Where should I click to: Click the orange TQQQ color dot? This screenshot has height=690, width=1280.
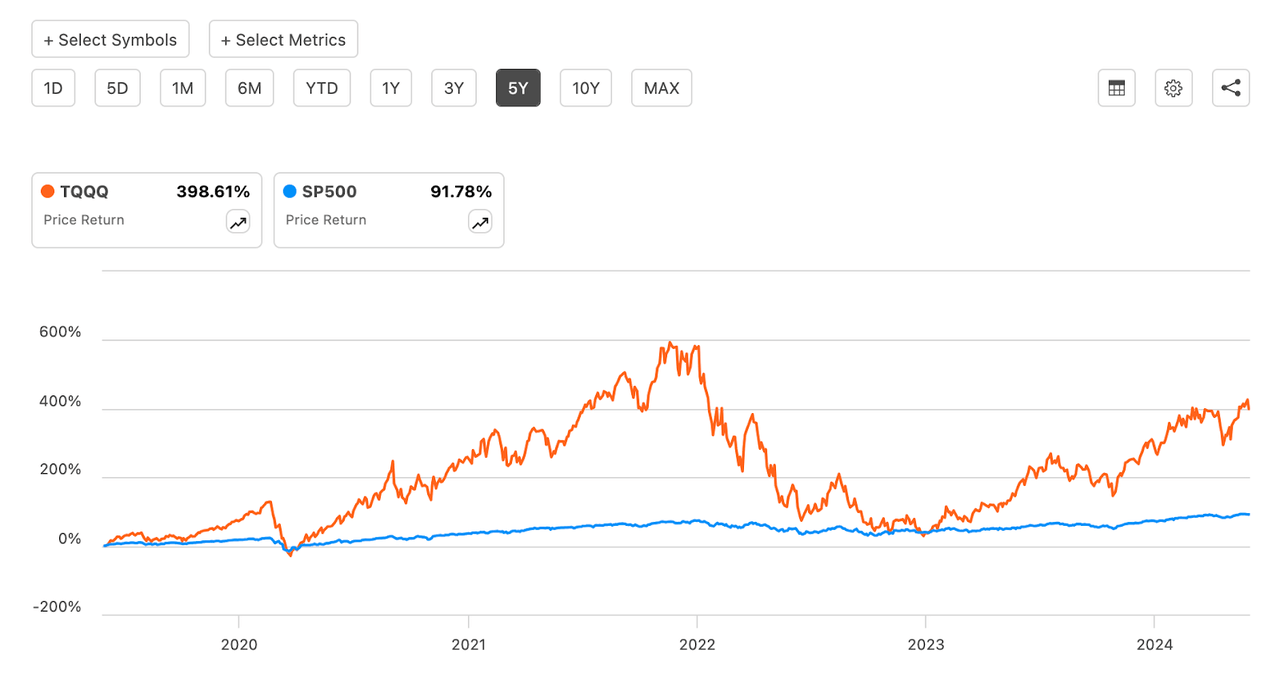(47, 191)
